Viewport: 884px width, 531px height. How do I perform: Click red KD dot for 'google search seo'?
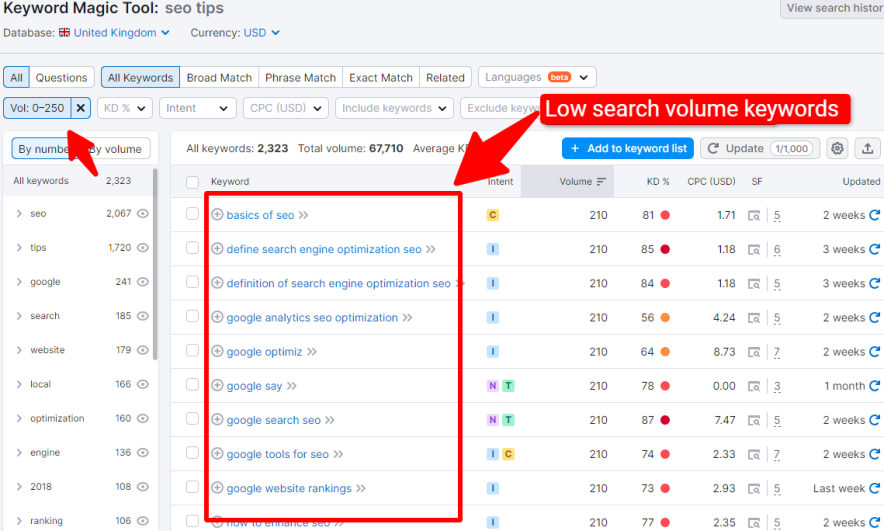(665, 420)
